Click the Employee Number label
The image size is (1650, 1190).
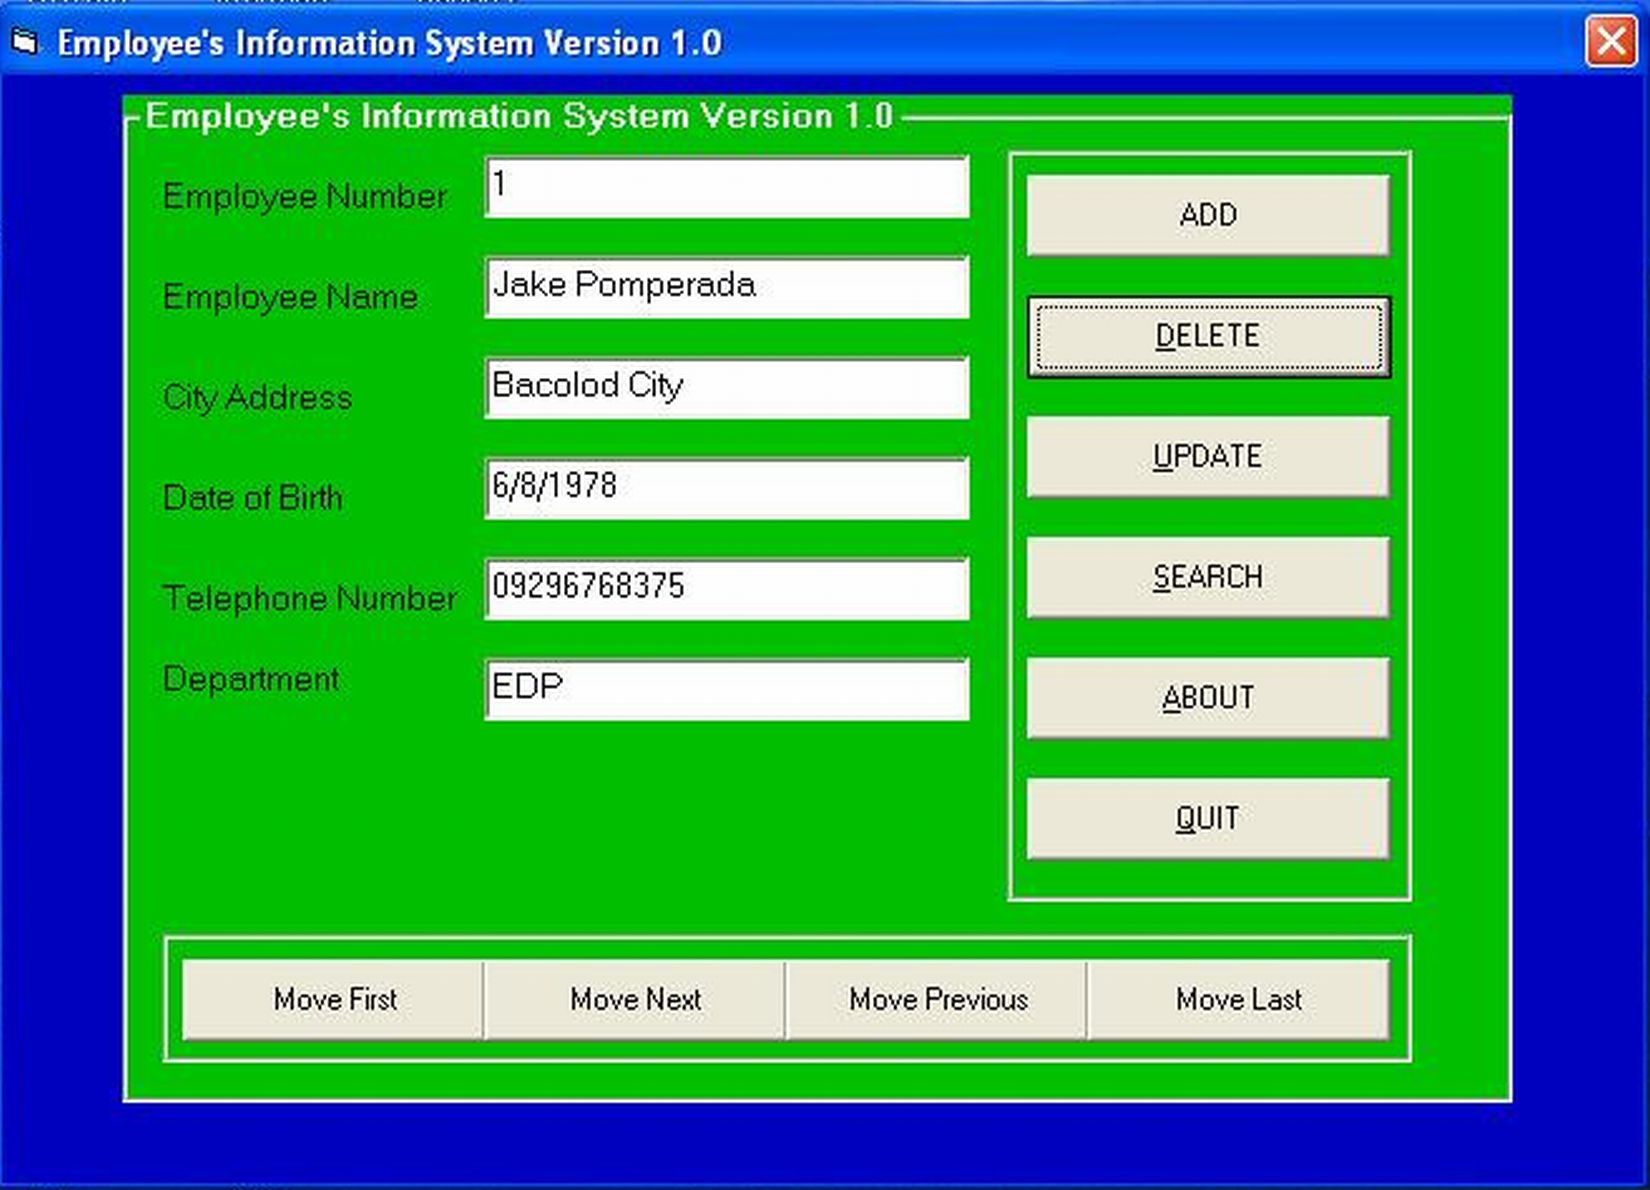tap(305, 197)
